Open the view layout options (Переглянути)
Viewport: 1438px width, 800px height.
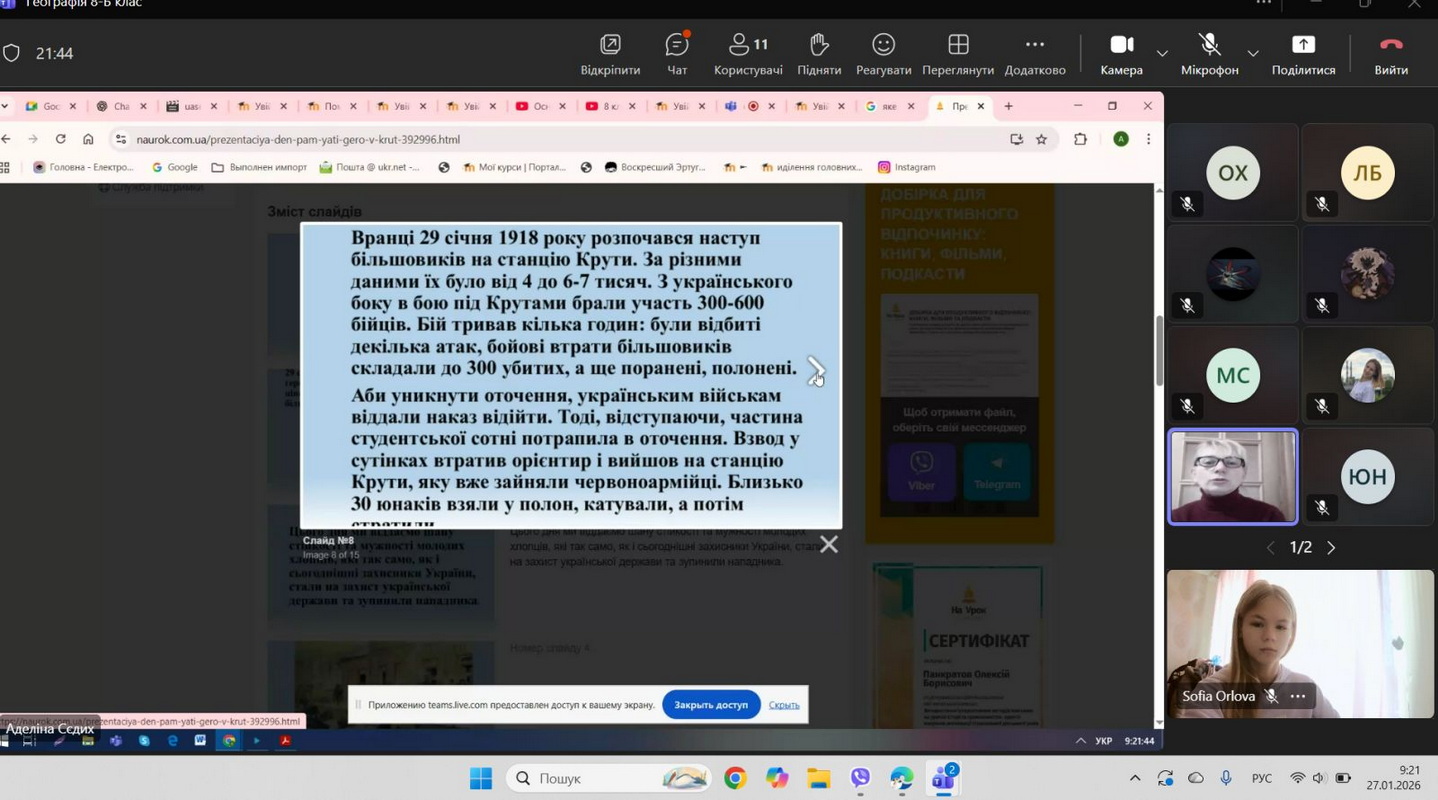[957, 54]
